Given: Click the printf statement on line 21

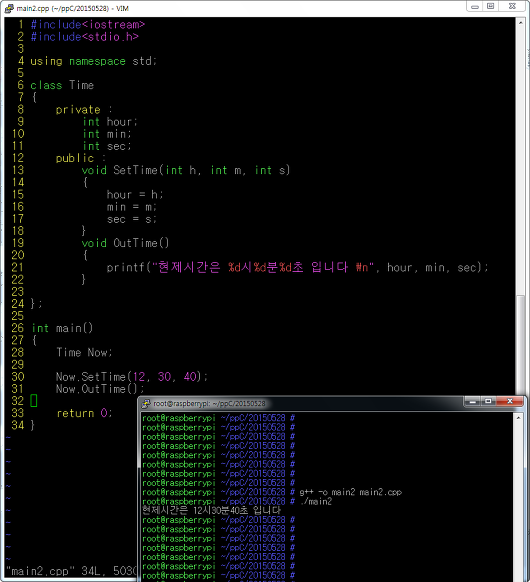Looking at the screenshot, I should tap(298, 268).
